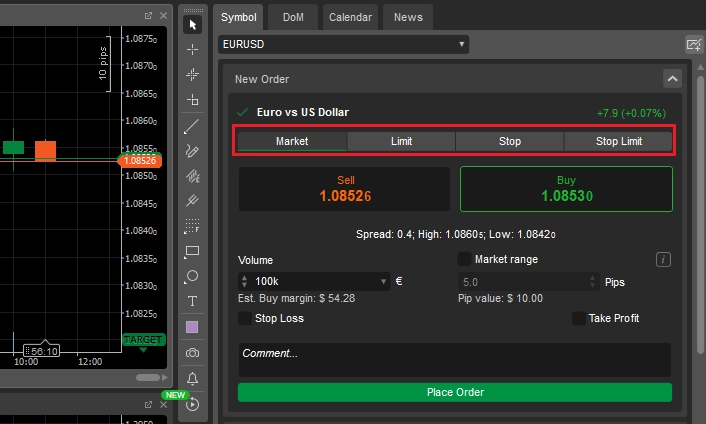Viewport: 706px width, 424px height.
Task: Select the Stop Limit order type
Action: (619, 141)
